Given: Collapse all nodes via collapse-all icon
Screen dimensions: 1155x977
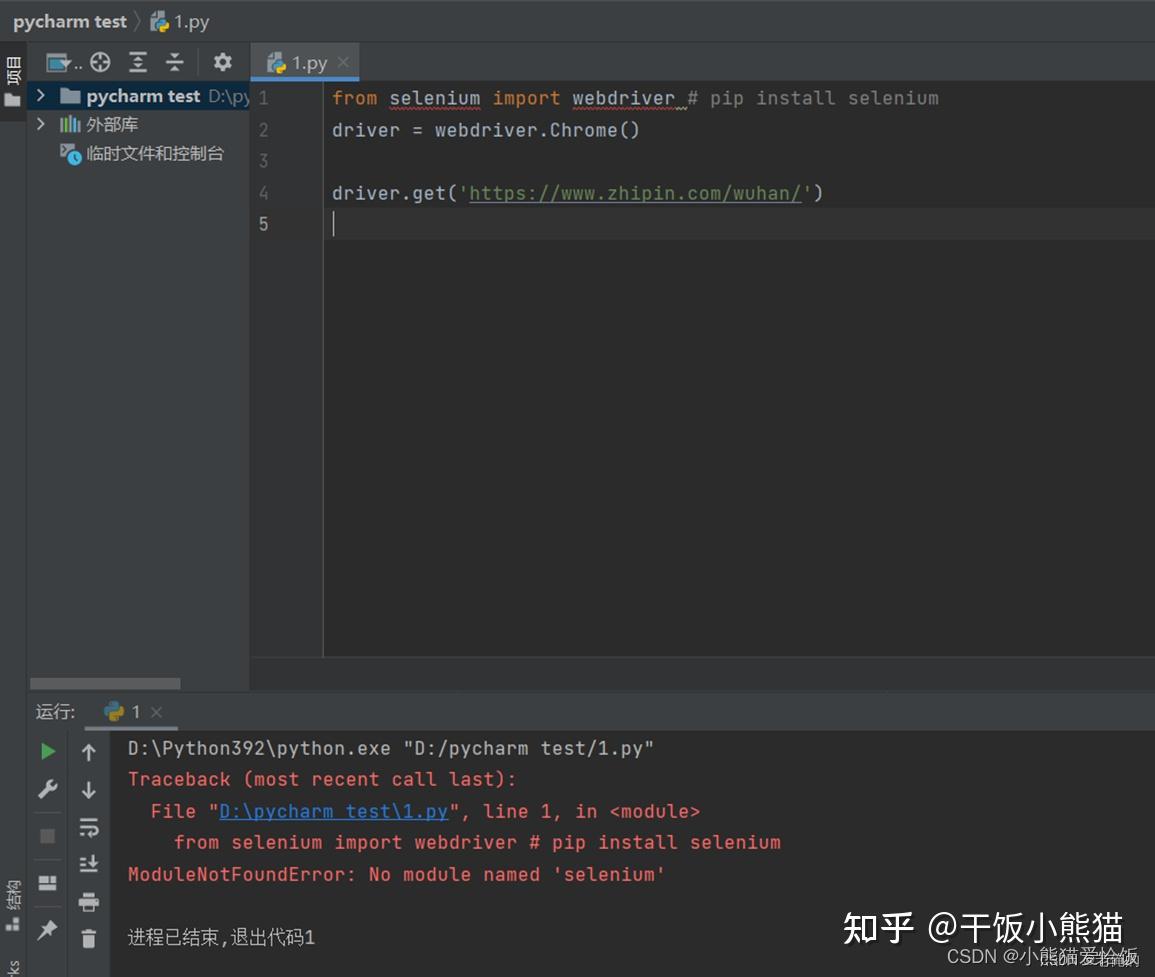Looking at the screenshot, I should tap(175, 61).
